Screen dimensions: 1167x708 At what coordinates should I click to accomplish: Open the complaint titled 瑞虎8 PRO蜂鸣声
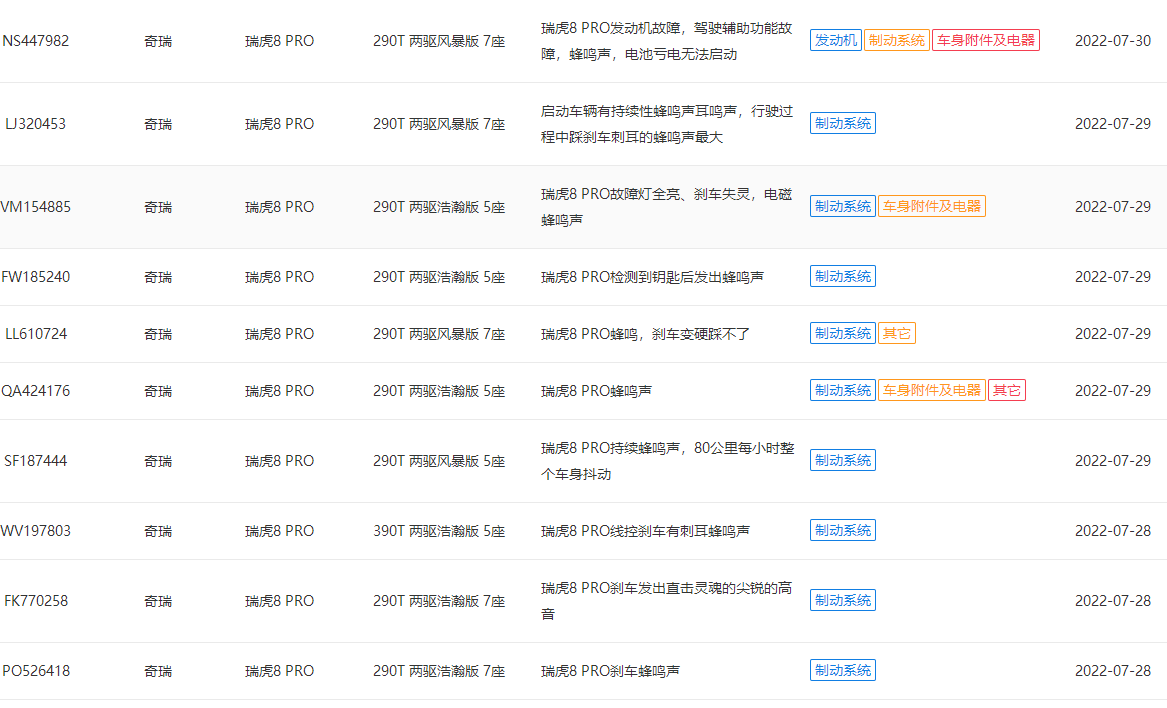pos(596,391)
